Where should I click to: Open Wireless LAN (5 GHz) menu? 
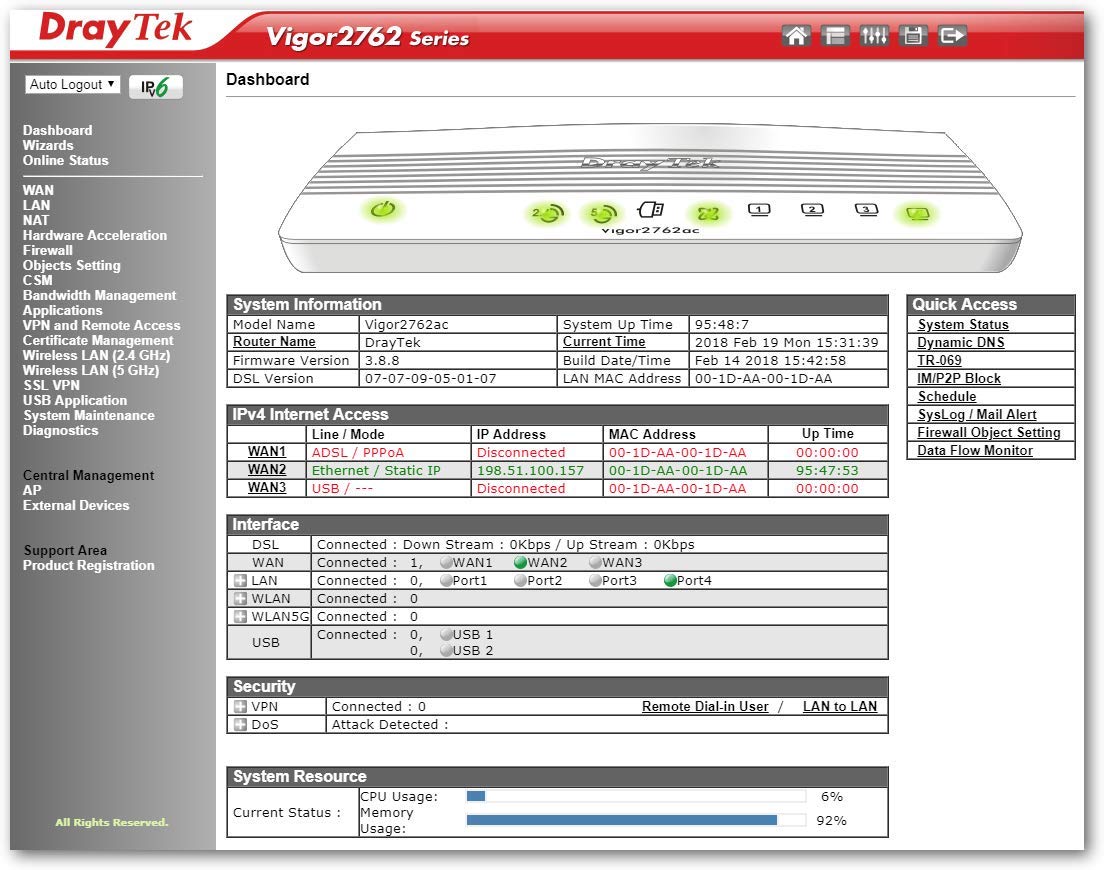pos(91,370)
